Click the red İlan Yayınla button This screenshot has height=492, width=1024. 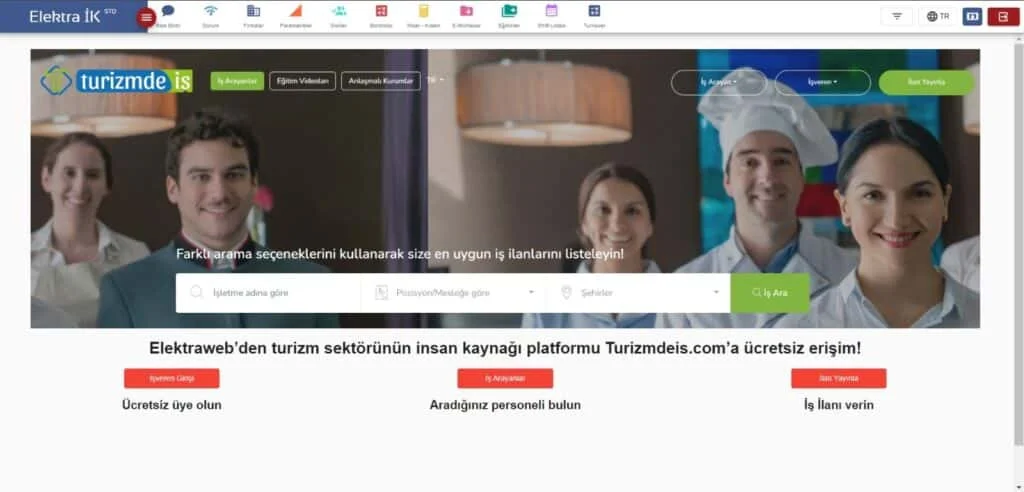(x=839, y=378)
